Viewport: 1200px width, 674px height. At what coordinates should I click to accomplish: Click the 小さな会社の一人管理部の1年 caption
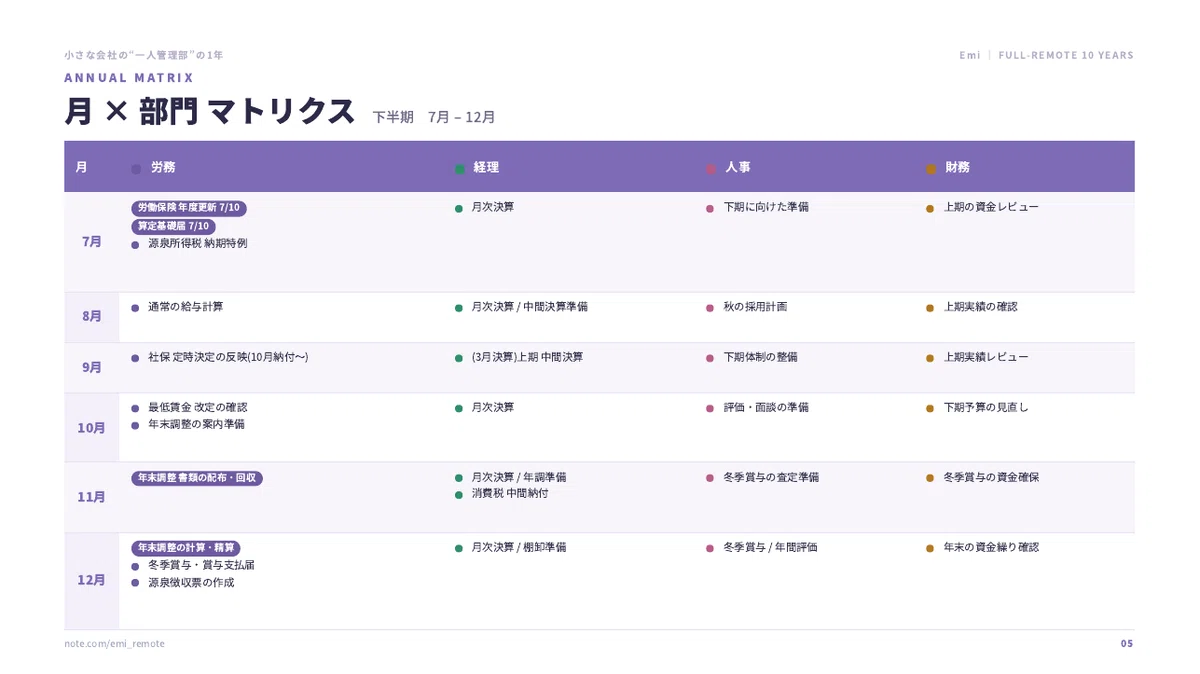coord(143,55)
